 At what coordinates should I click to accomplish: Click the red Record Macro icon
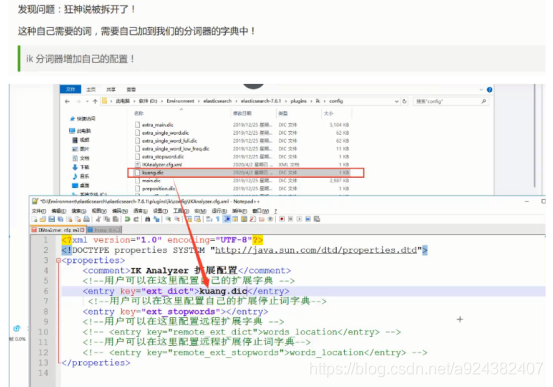pyautogui.click(x=282, y=219)
